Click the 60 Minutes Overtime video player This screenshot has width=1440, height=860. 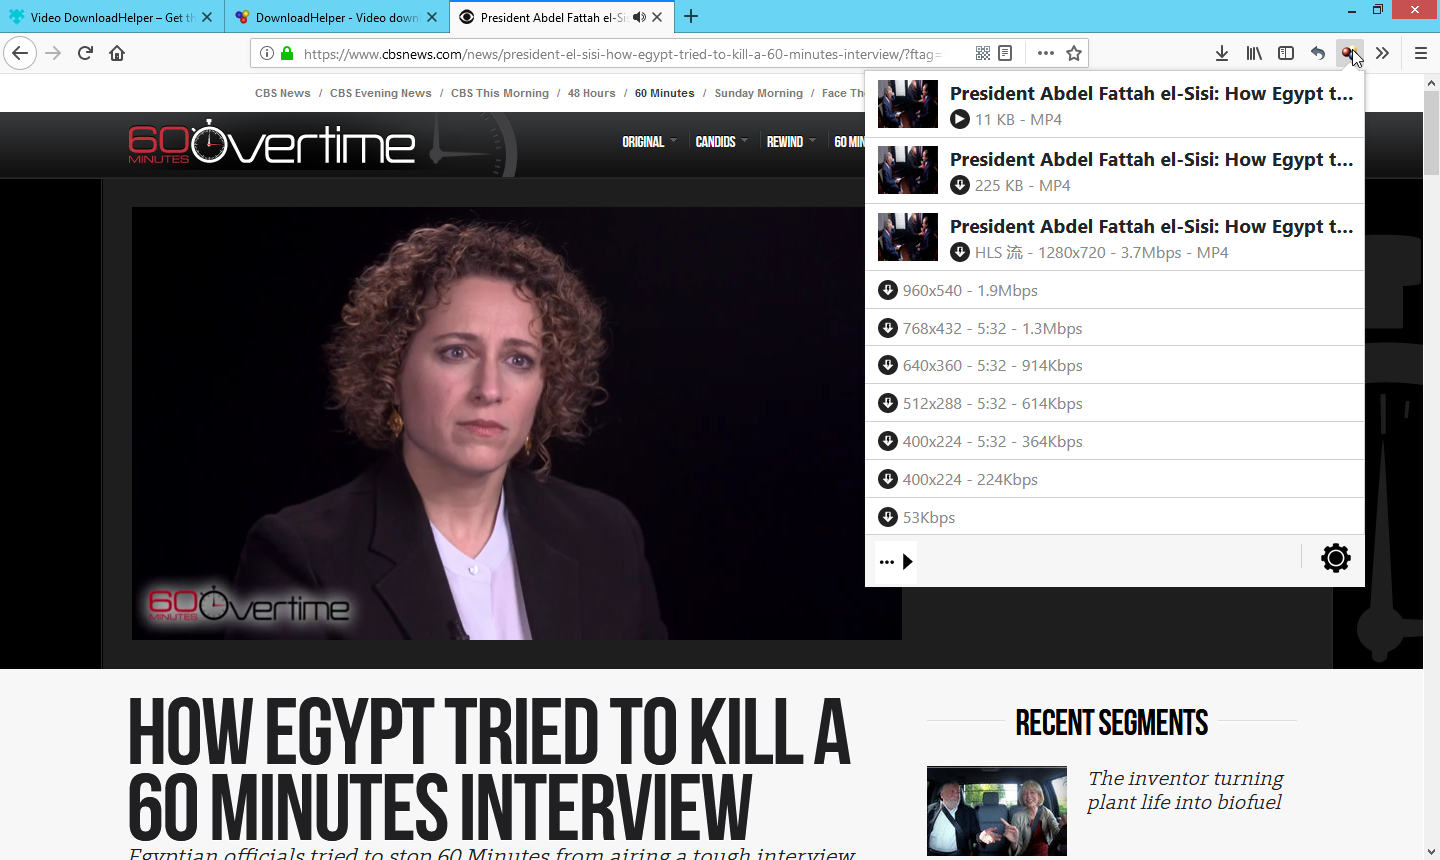click(x=517, y=423)
